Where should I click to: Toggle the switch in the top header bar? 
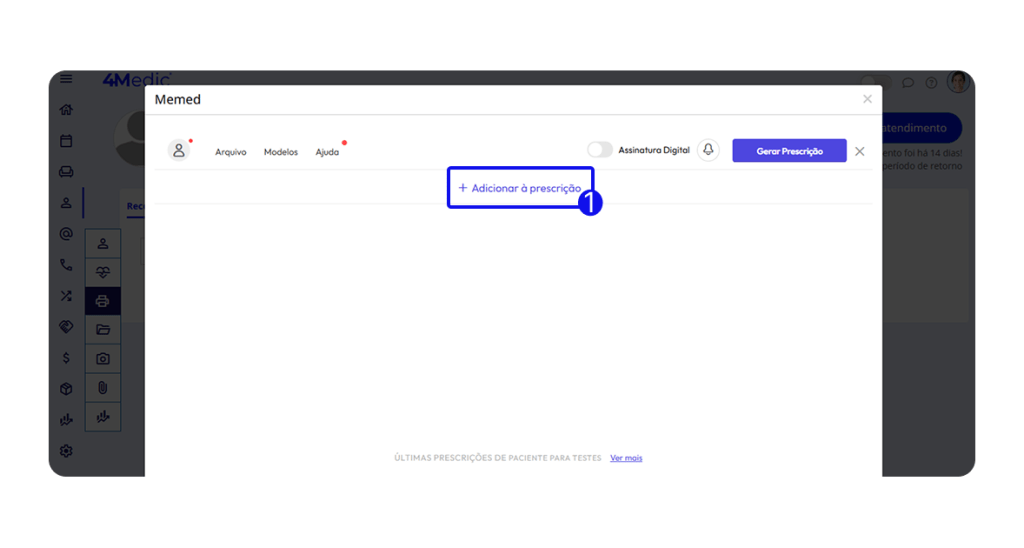pos(875,83)
